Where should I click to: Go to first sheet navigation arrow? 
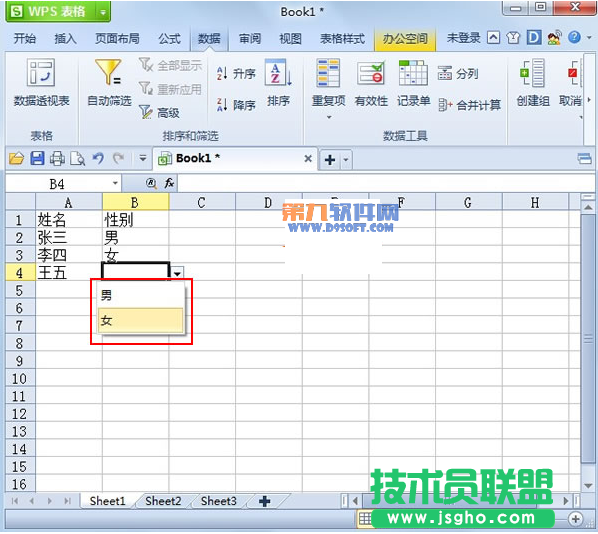pos(15,501)
